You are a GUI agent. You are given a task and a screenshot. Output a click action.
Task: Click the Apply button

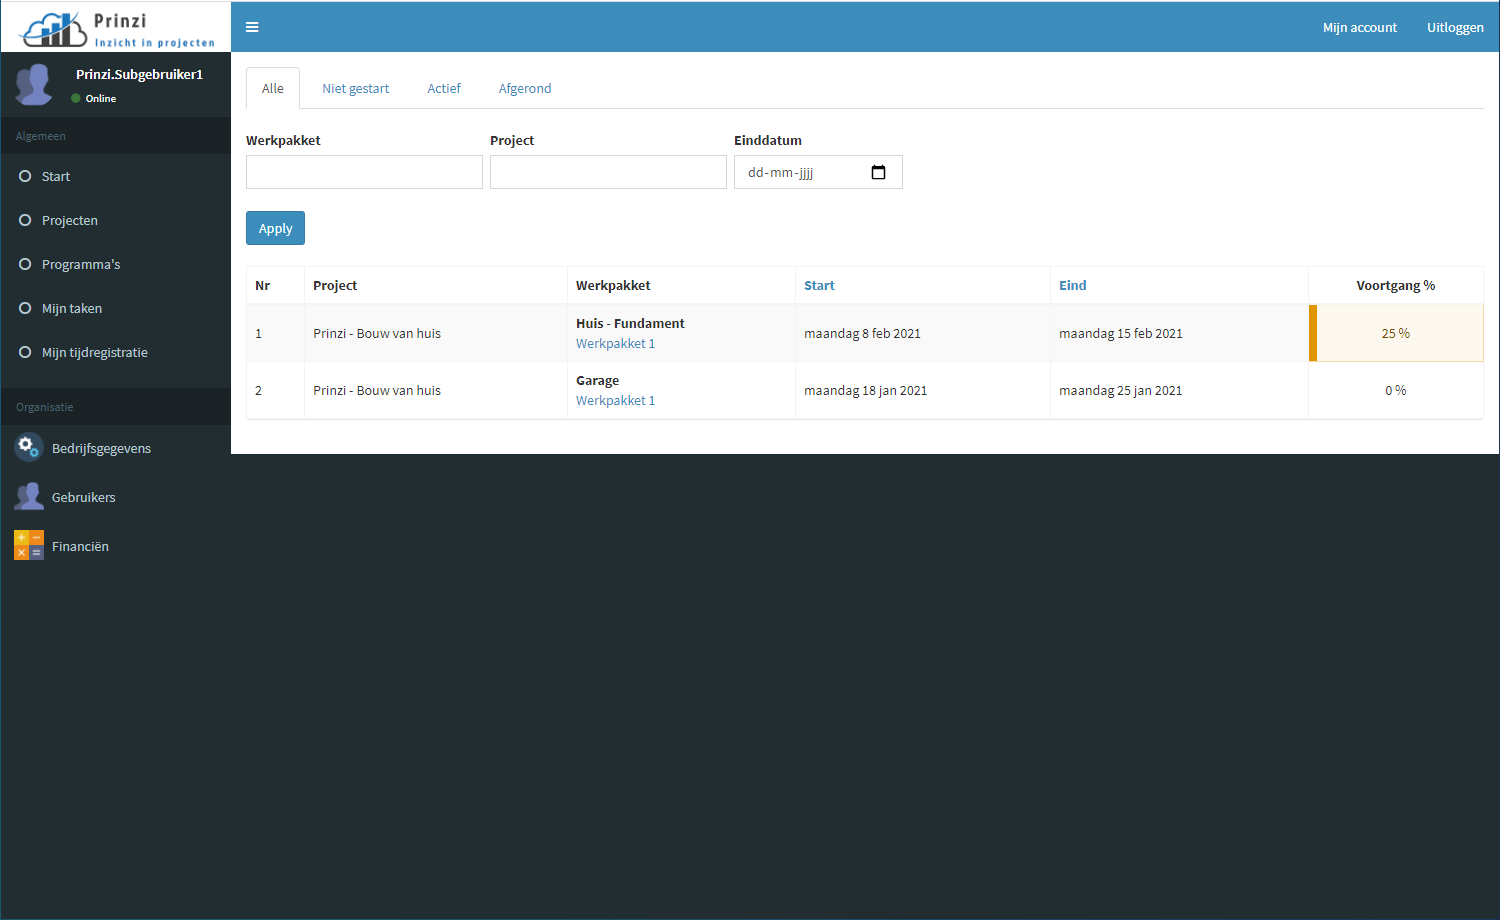[x=275, y=228]
